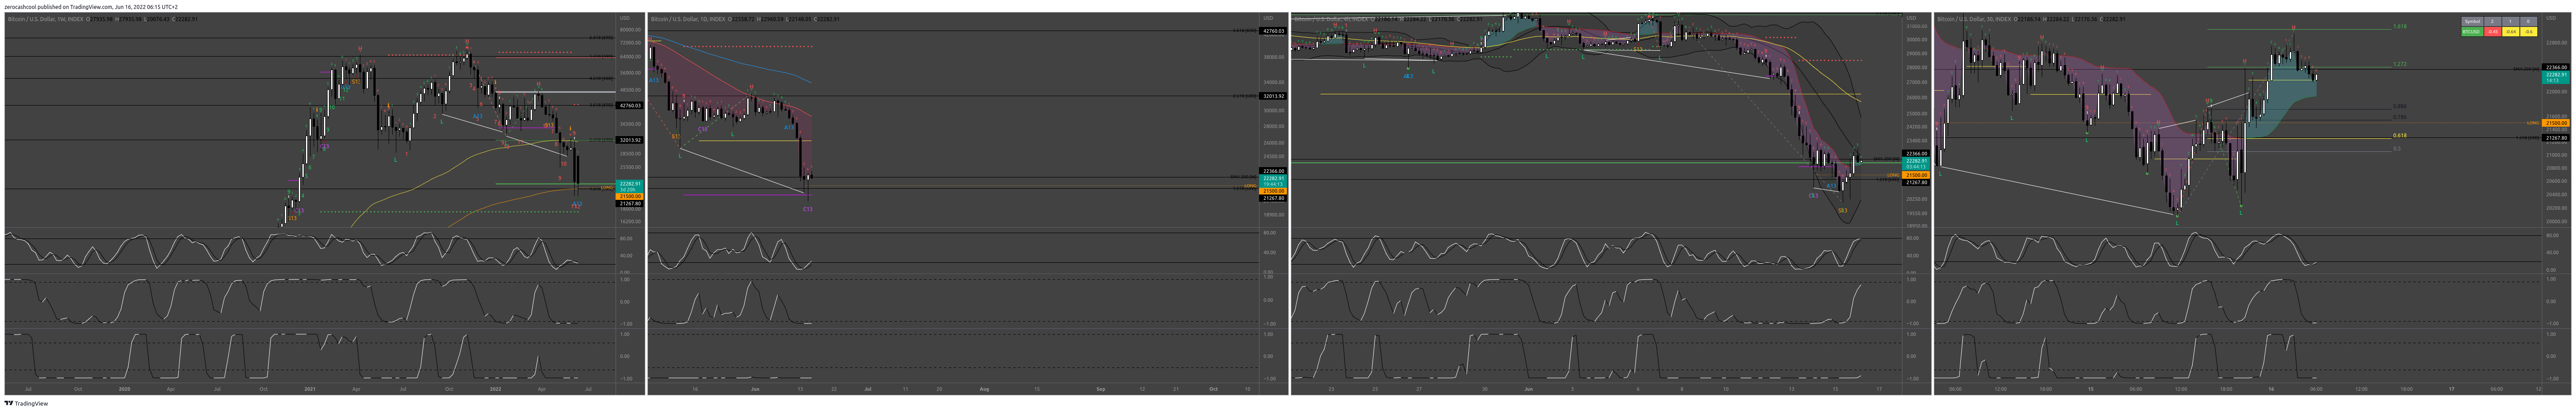This screenshot has height=411, width=2576.
Task: Click the 21267.80 price label on the weekly chart
Action: (630, 203)
